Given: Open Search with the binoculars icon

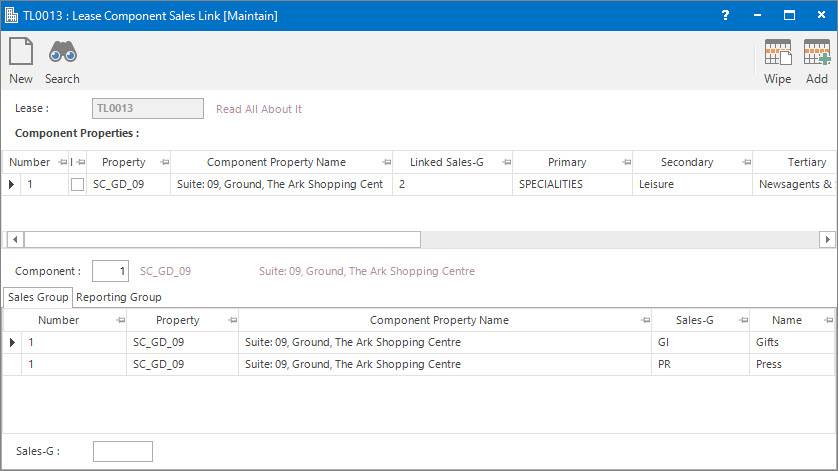Looking at the screenshot, I should tap(63, 52).
